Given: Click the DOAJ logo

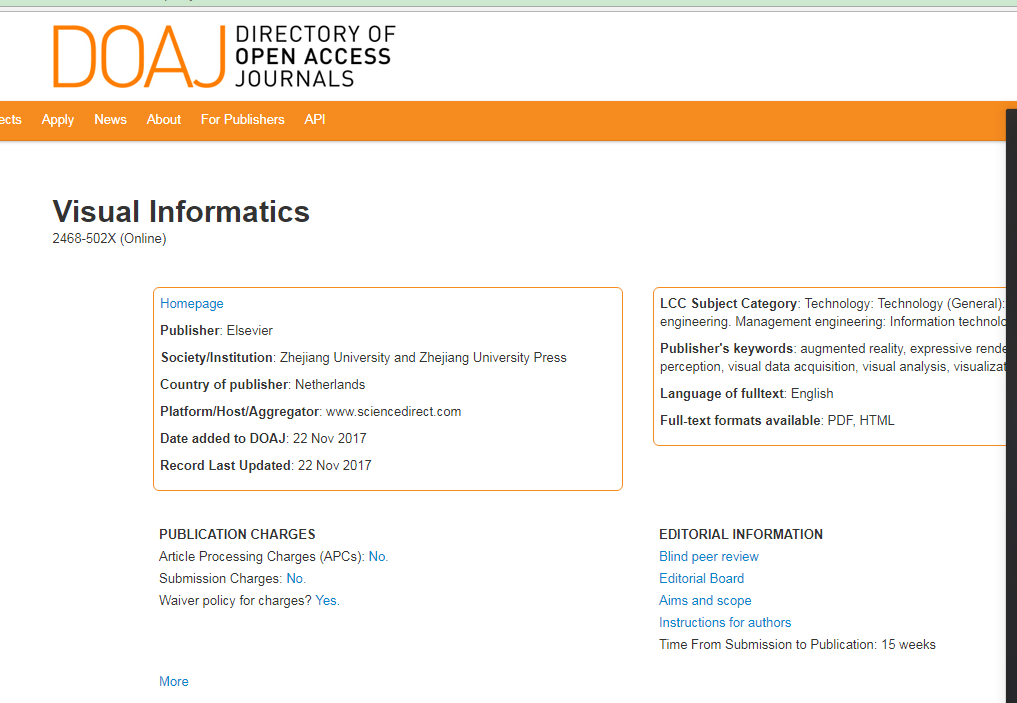Looking at the screenshot, I should tap(224, 56).
